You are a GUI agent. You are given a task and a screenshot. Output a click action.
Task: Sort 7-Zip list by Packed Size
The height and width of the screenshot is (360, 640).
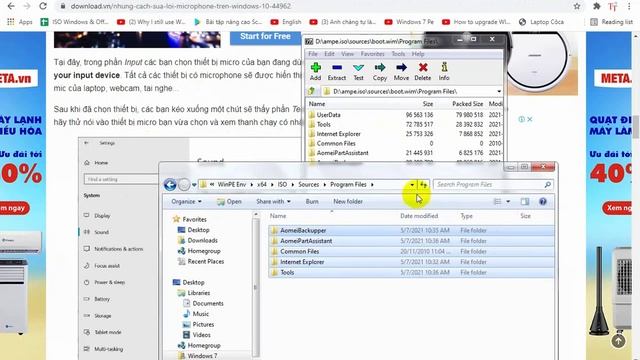[467, 104]
